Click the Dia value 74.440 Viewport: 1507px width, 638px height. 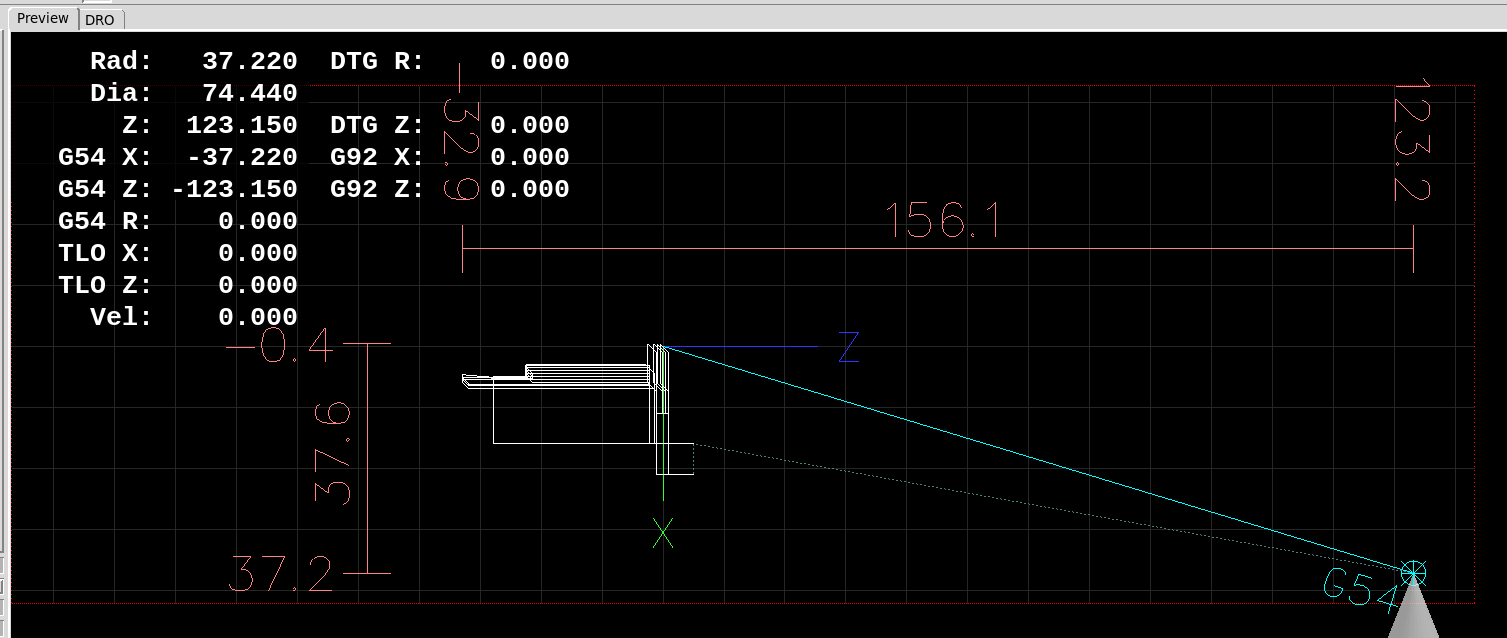point(250,93)
